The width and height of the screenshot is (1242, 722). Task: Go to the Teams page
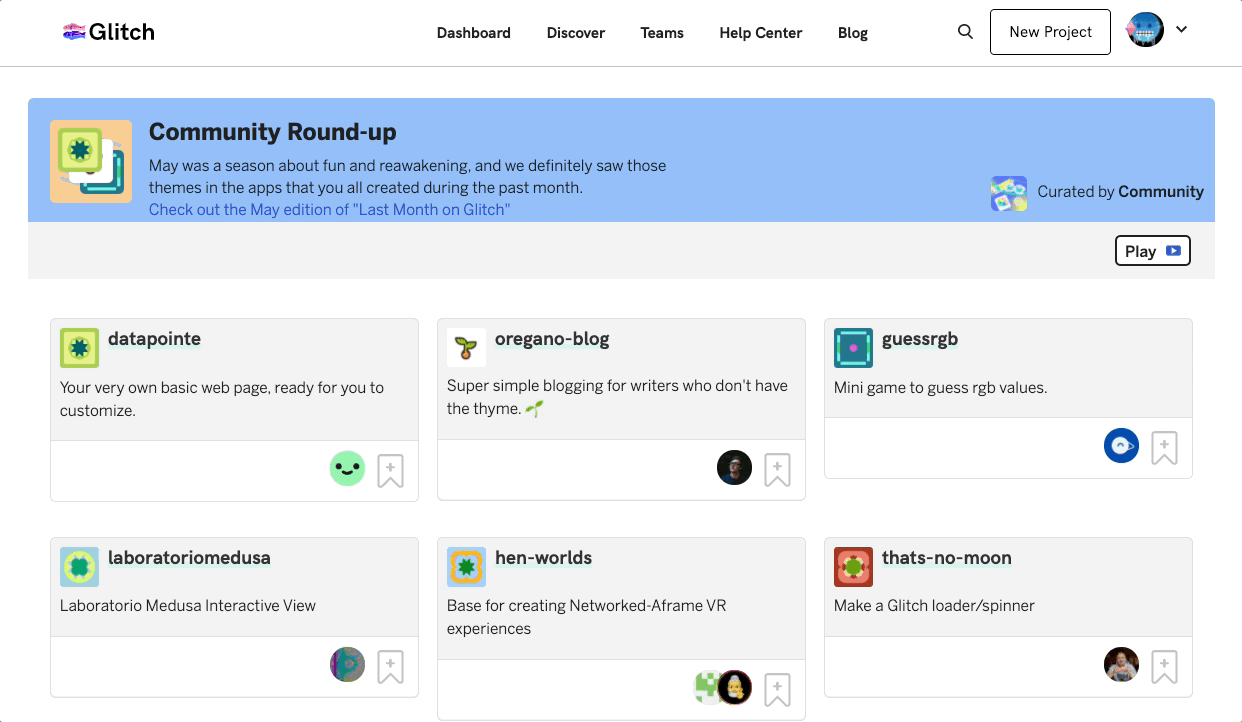tap(662, 33)
